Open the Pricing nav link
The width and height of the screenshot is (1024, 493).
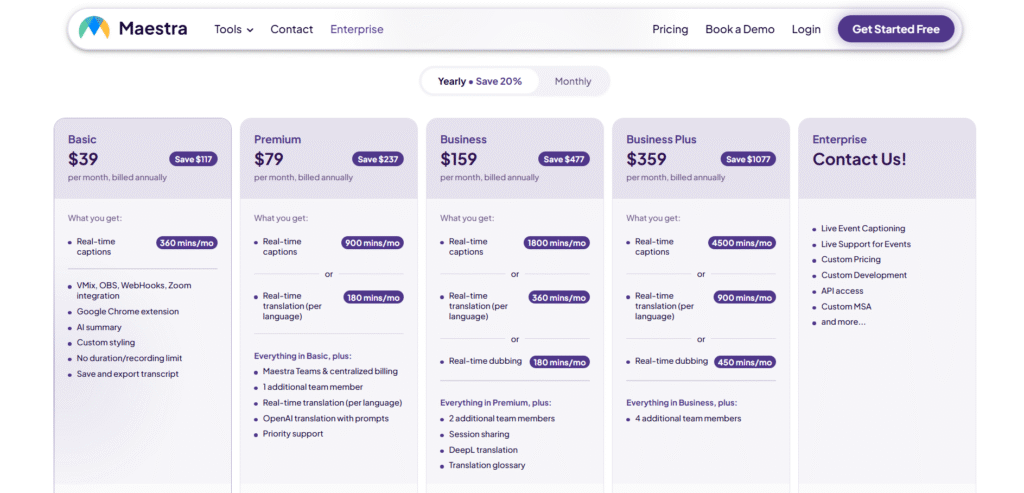670,29
